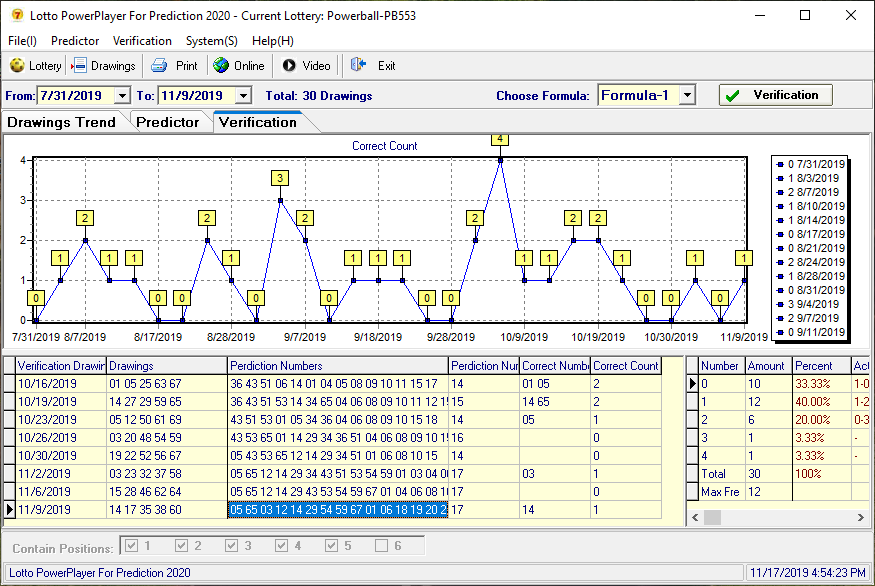Open the Help(H) menu
This screenshot has height=586, width=875.
click(x=273, y=41)
